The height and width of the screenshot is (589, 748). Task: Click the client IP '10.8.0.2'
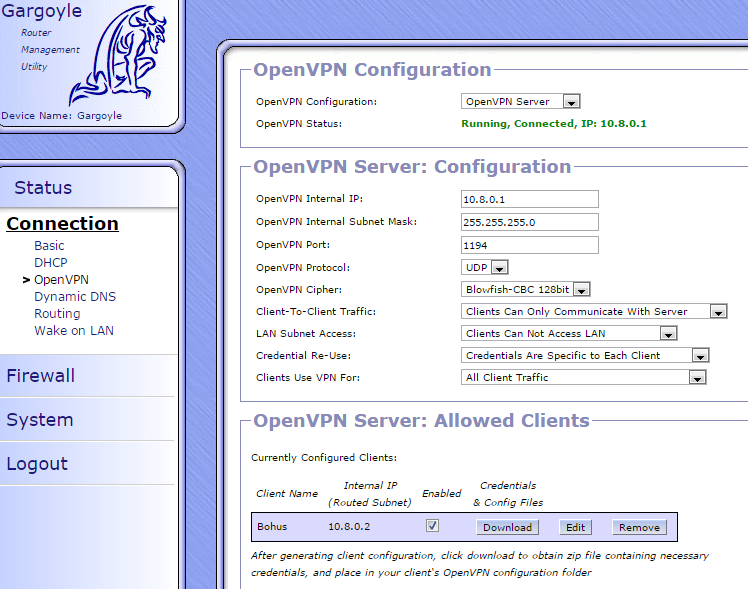click(349, 527)
